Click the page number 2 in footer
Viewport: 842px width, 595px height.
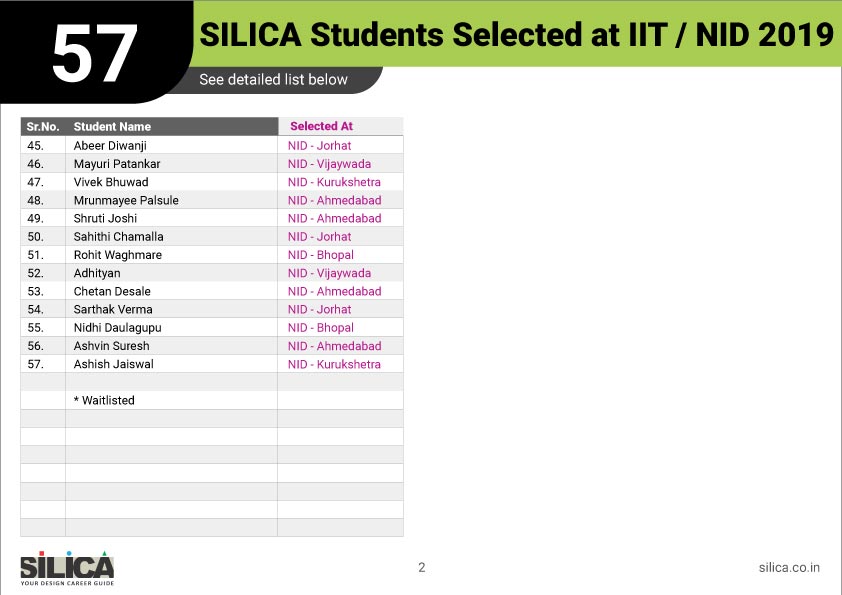click(x=421, y=567)
